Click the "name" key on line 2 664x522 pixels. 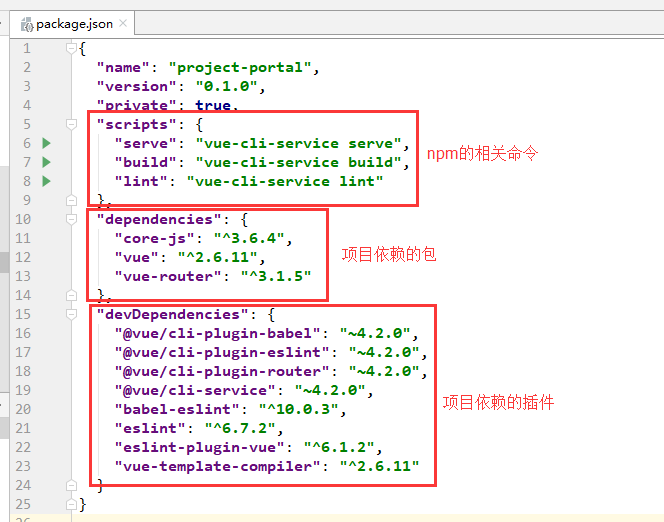click(x=123, y=67)
